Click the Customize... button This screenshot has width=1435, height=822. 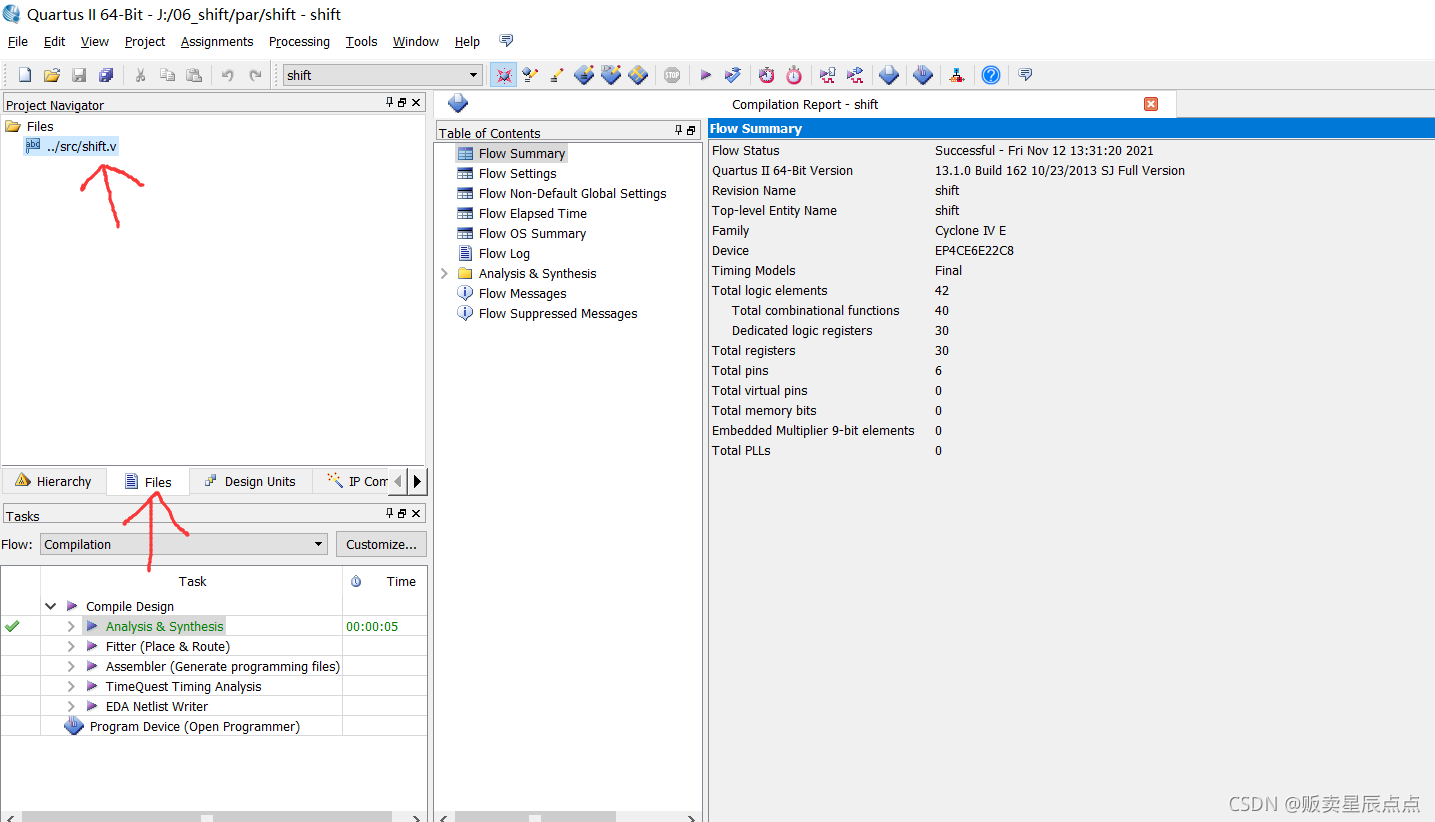381,544
